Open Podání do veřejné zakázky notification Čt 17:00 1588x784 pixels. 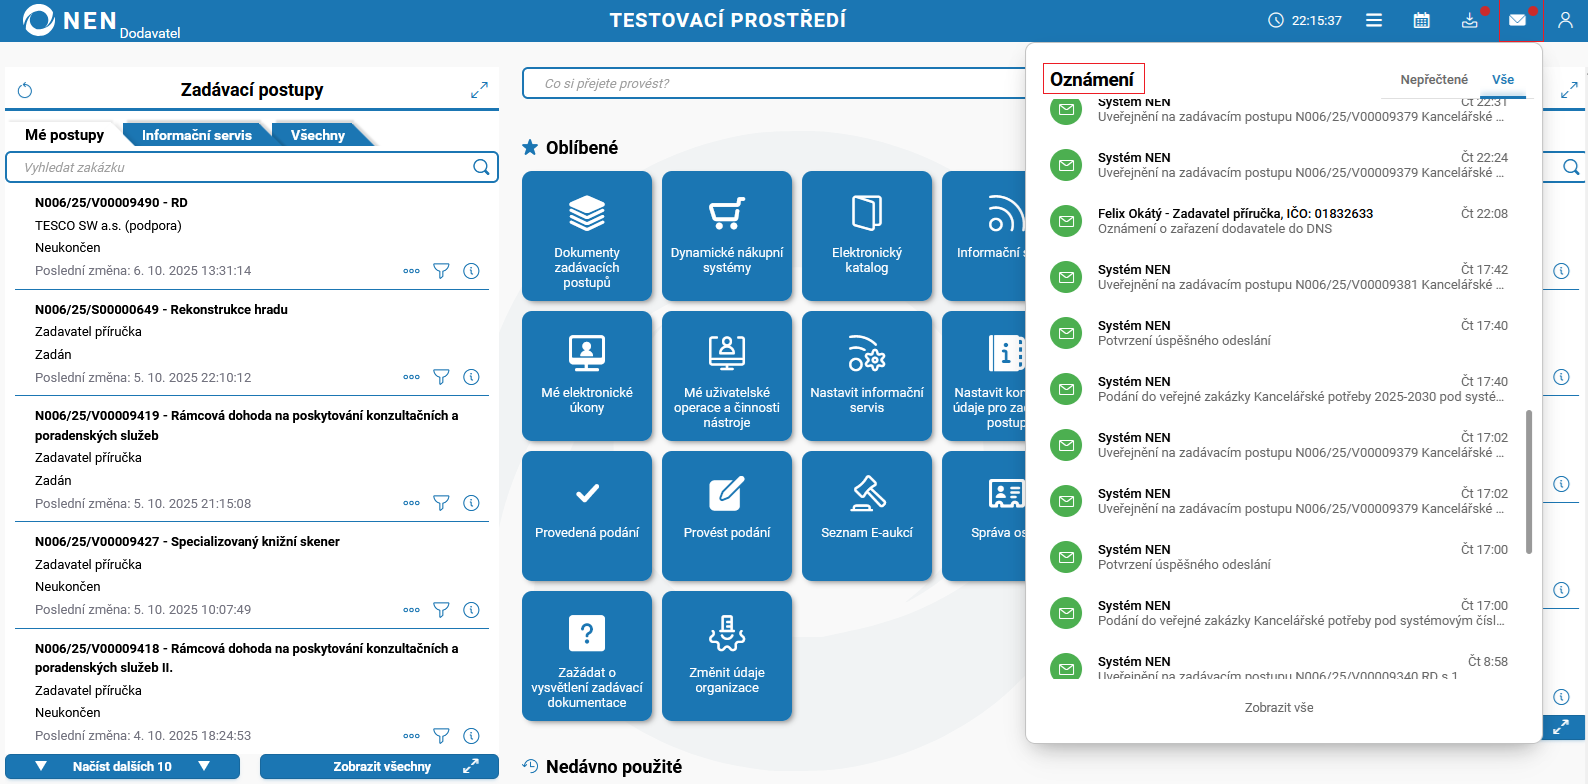point(1280,613)
